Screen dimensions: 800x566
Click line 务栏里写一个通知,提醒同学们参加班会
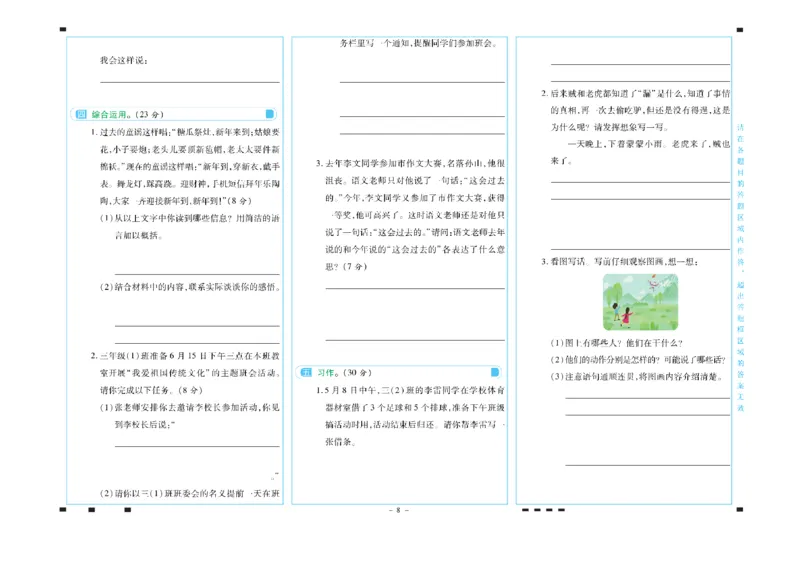(419, 43)
